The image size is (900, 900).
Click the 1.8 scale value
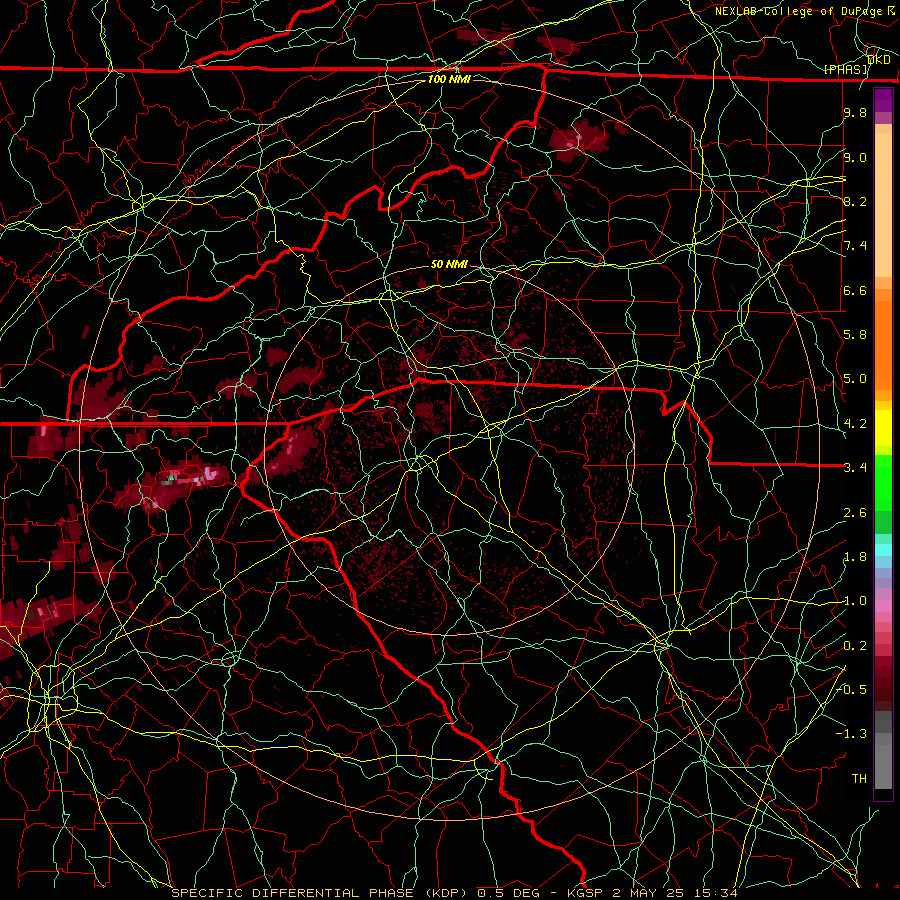coord(855,557)
